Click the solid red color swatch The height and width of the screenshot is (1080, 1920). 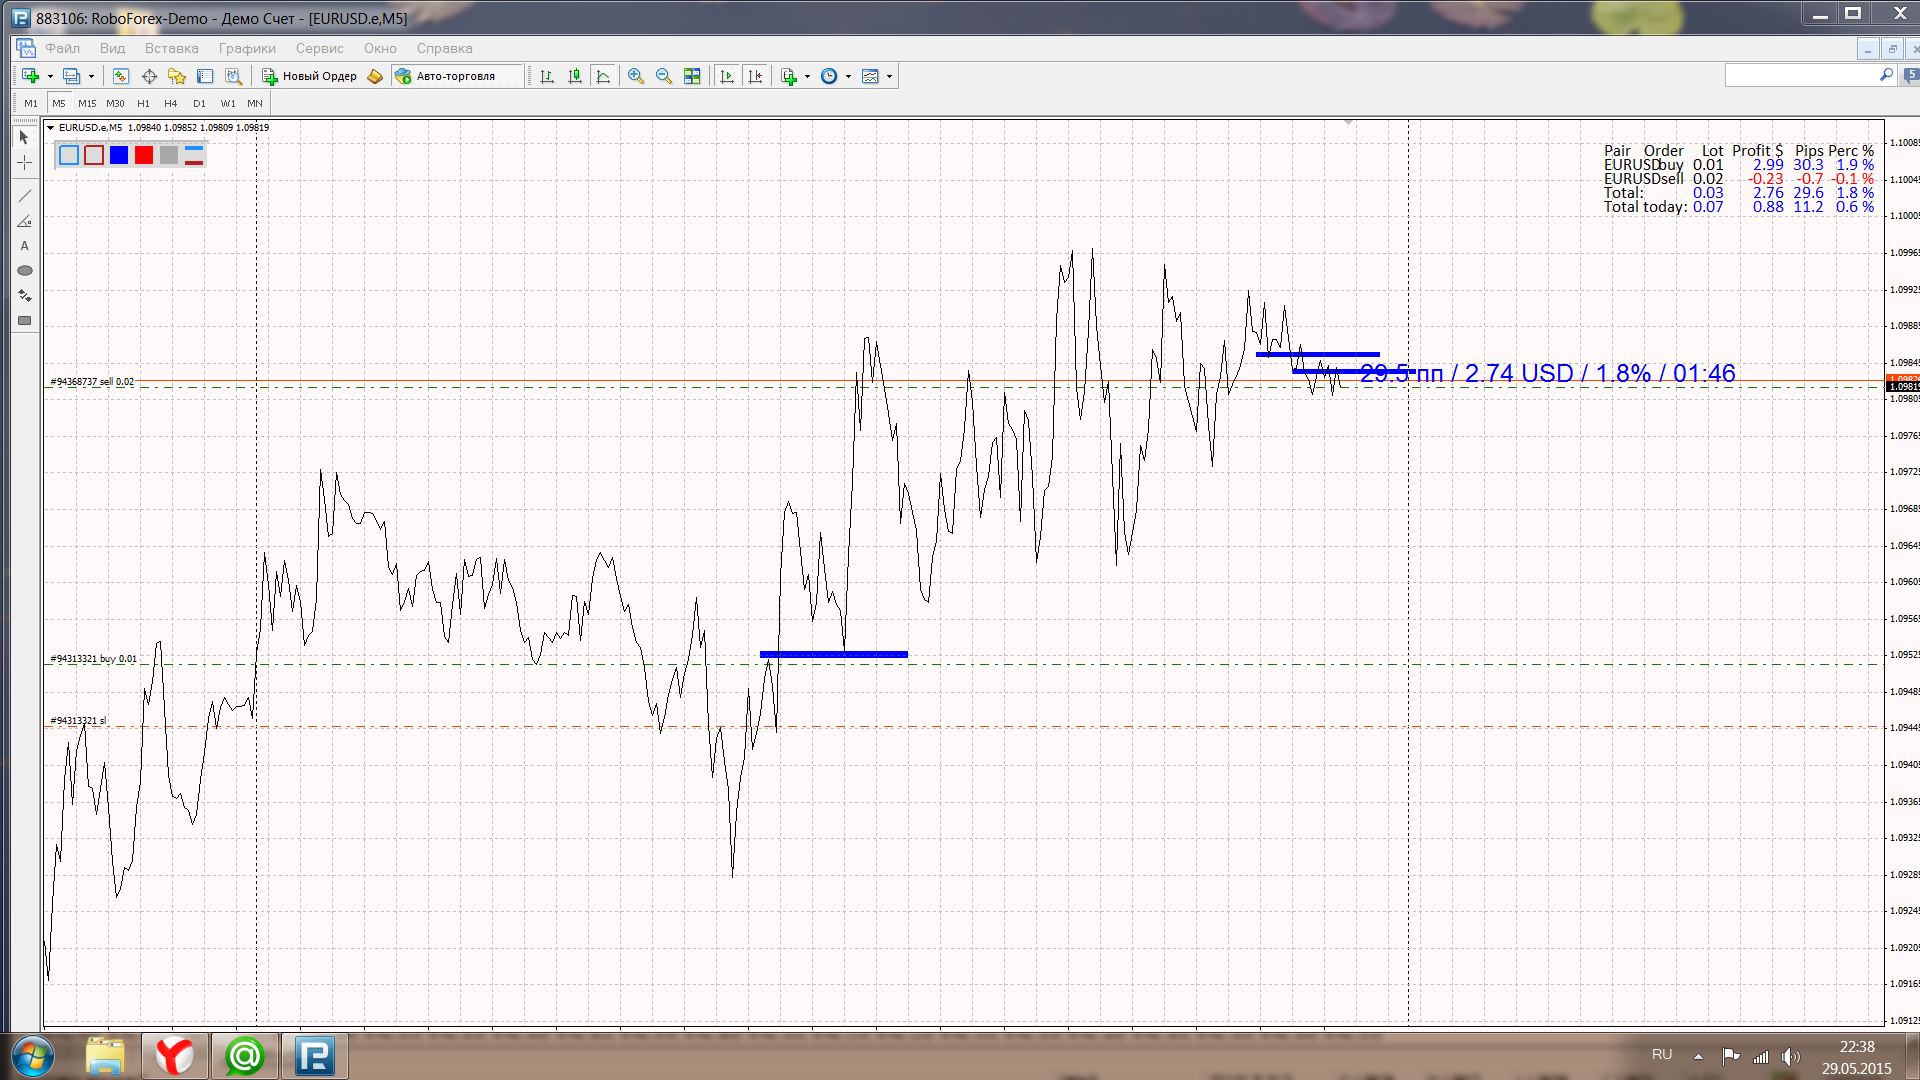pos(144,155)
